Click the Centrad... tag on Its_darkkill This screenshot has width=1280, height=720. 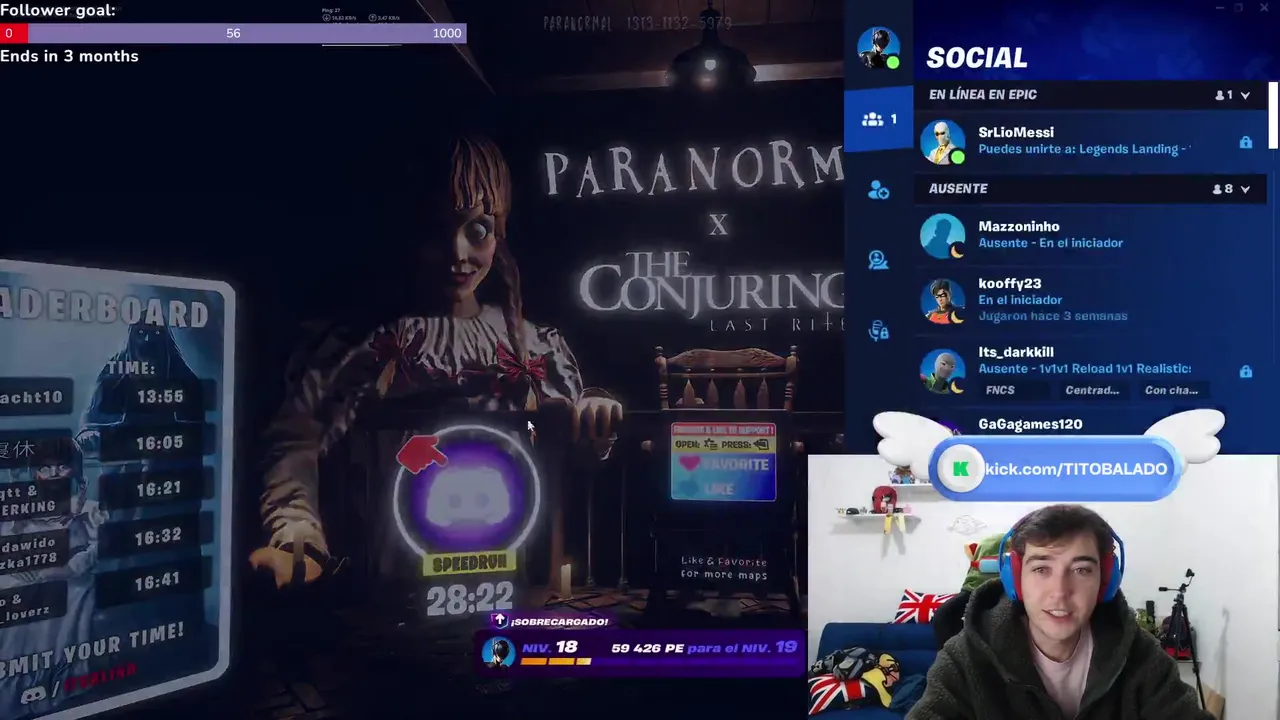coord(1092,390)
